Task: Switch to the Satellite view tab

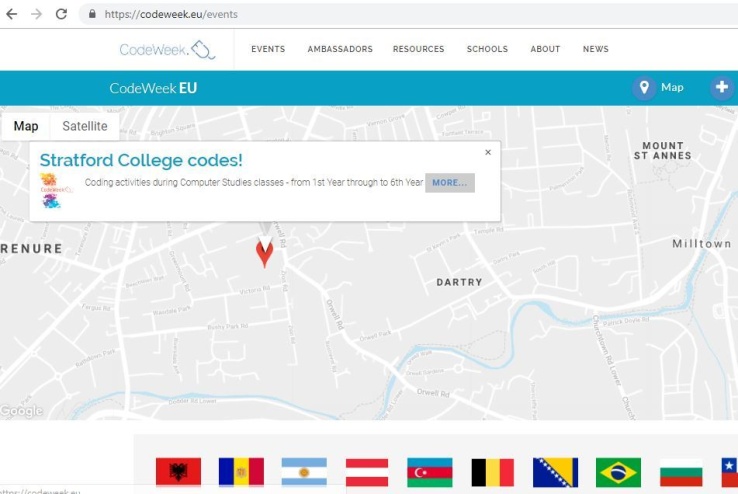Action: click(x=85, y=126)
